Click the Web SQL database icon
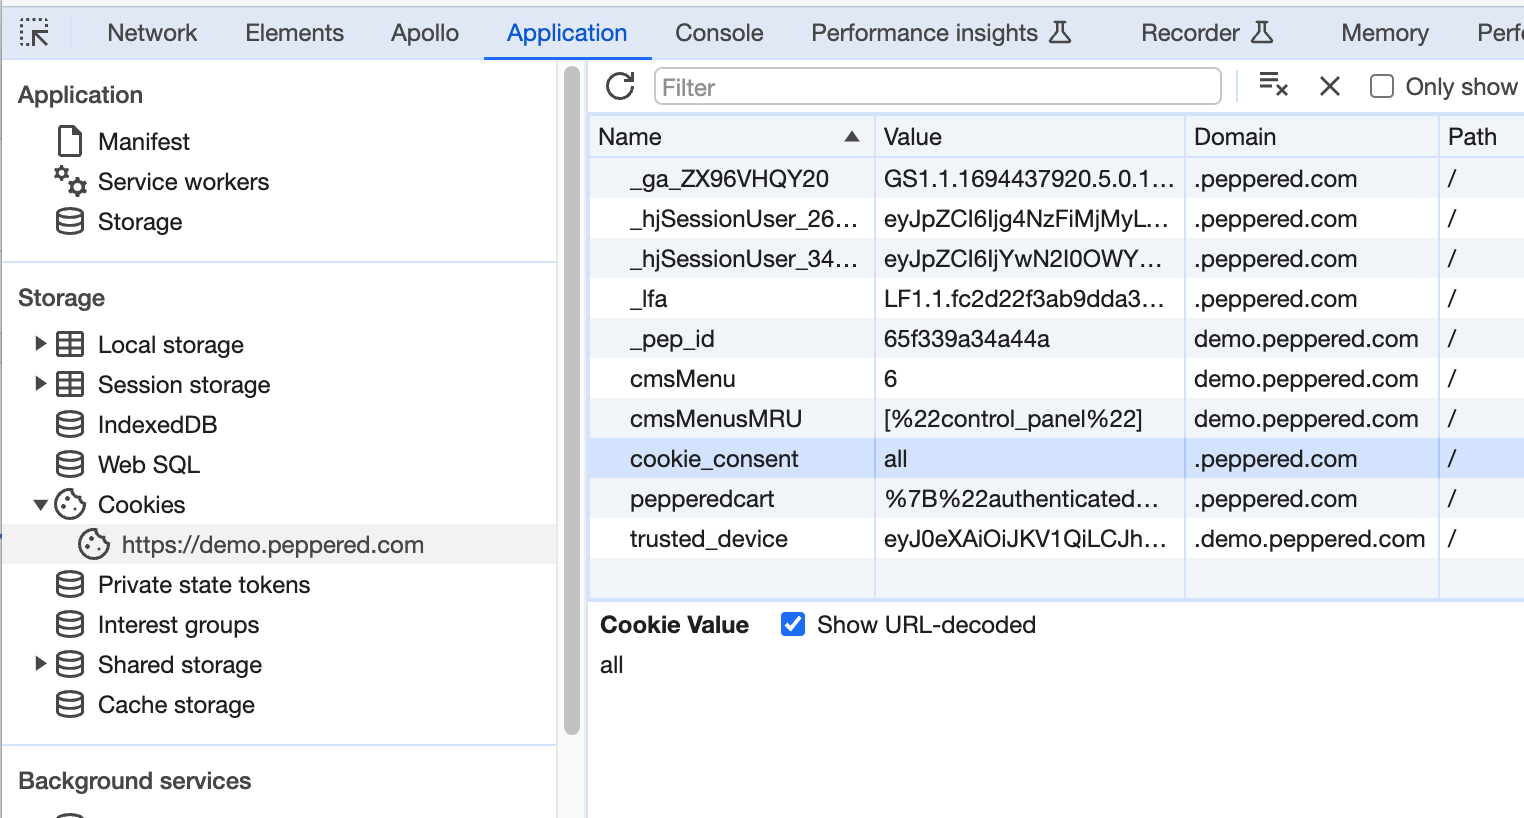 (70, 464)
